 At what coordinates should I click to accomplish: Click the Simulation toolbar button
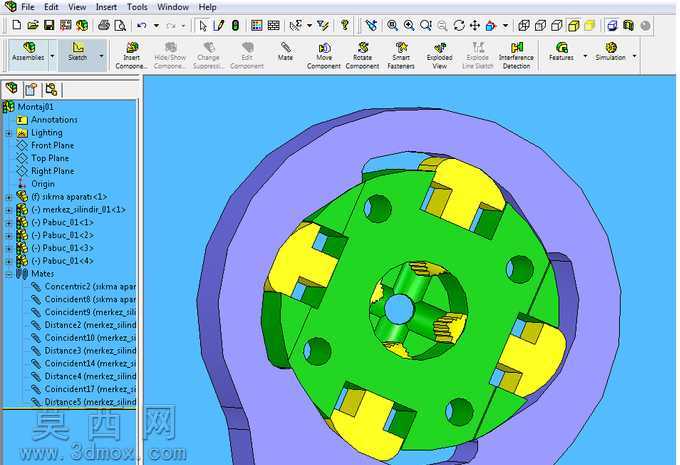[610, 52]
